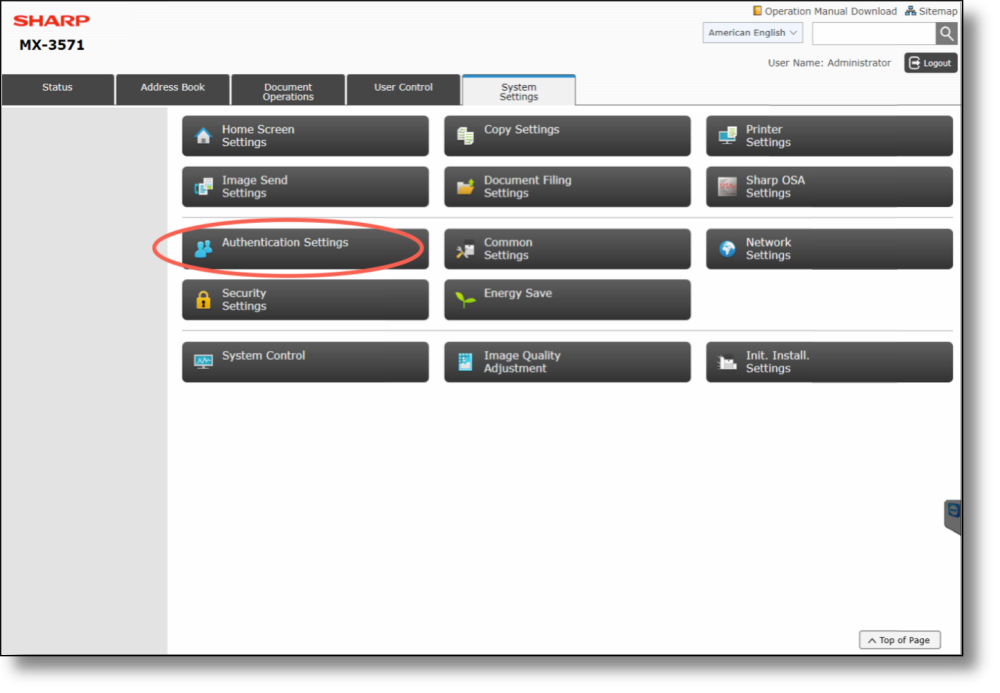Click the blue side panel tab icon
Image resolution: width=1000 pixels, height=693 pixels.
pyautogui.click(x=953, y=511)
